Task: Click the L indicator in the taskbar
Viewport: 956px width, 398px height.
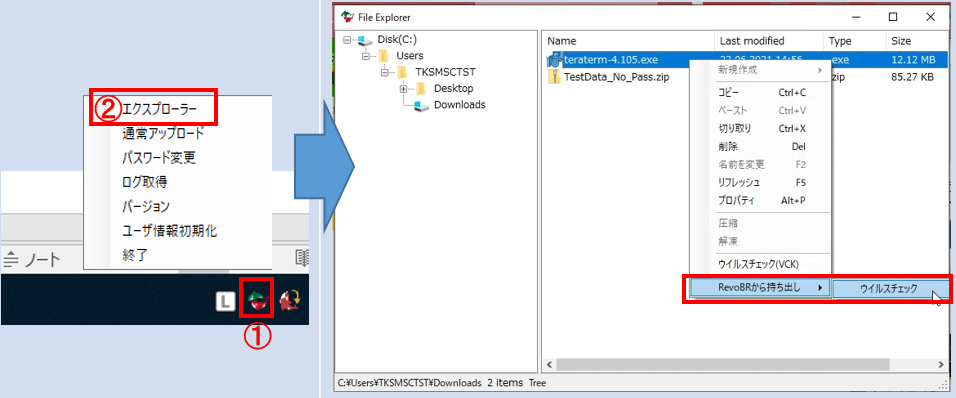Action: (x=226, y=300)
